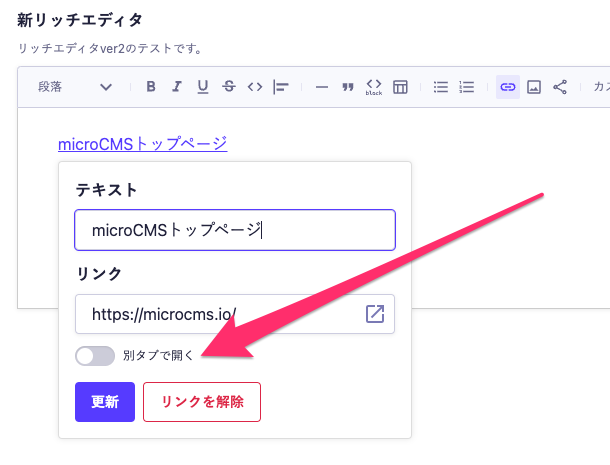Click the テキスト label

(106, 190)
